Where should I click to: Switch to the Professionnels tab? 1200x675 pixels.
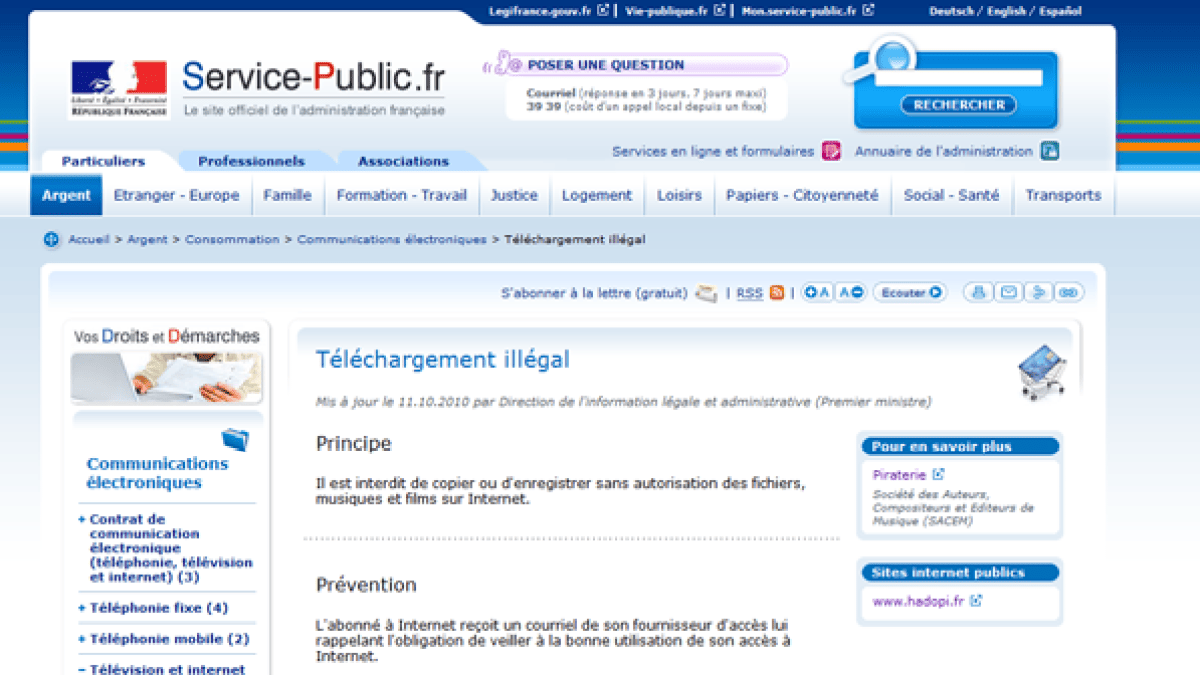coord(251,161)
